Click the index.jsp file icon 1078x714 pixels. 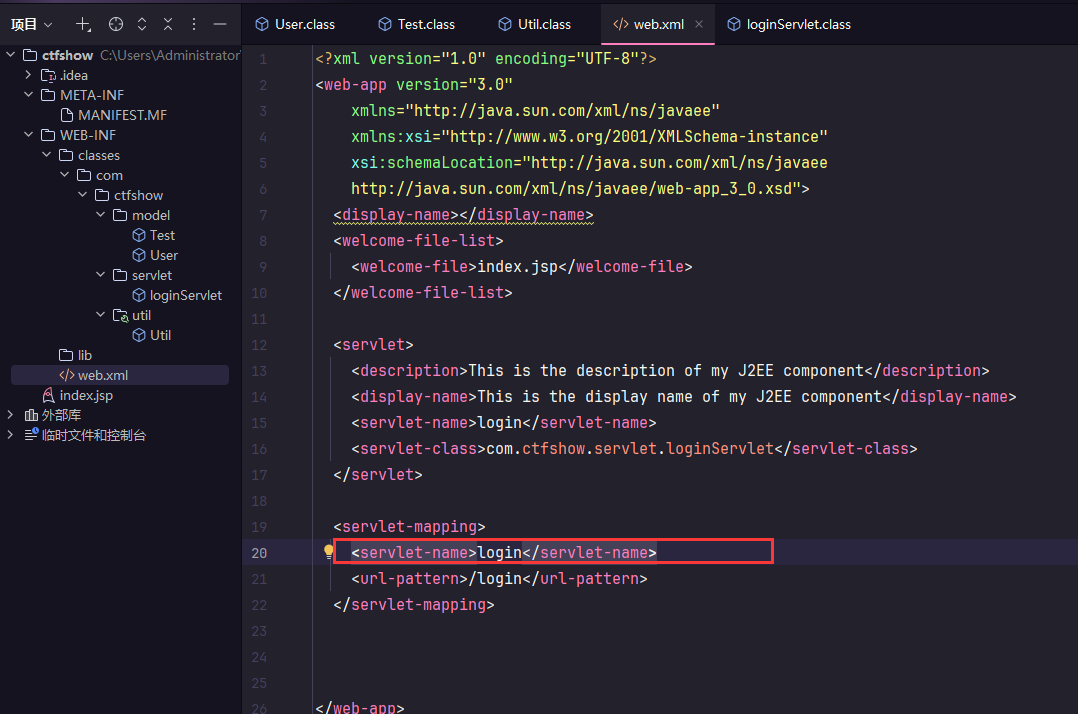click(x=48, y=395)
